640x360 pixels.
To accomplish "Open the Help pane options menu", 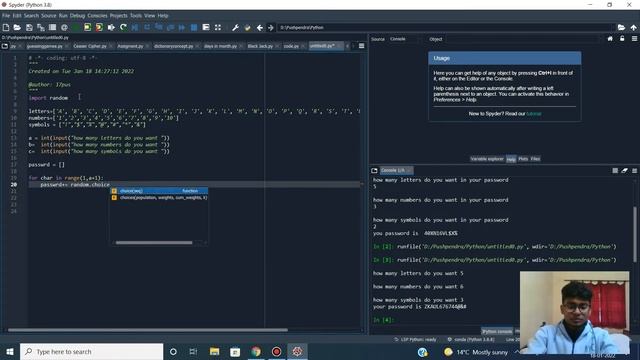I will [x=634, y=39].
